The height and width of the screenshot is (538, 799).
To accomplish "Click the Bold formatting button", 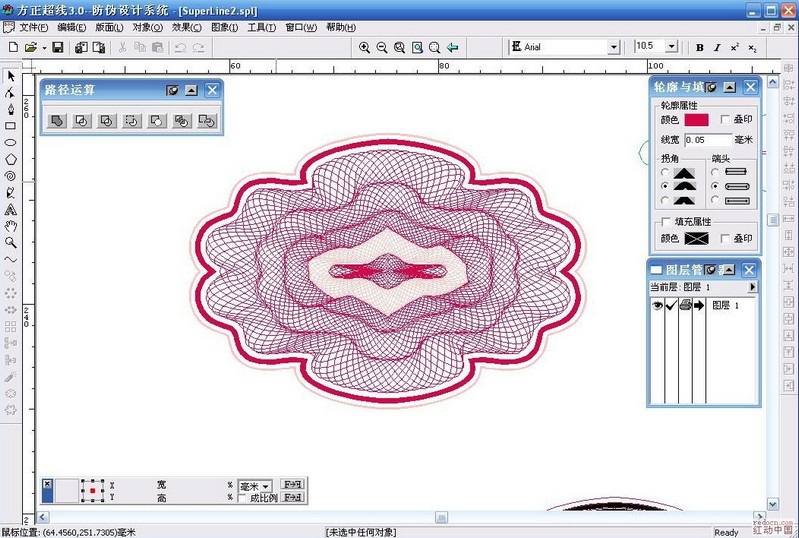I will [x=700, y=47].
